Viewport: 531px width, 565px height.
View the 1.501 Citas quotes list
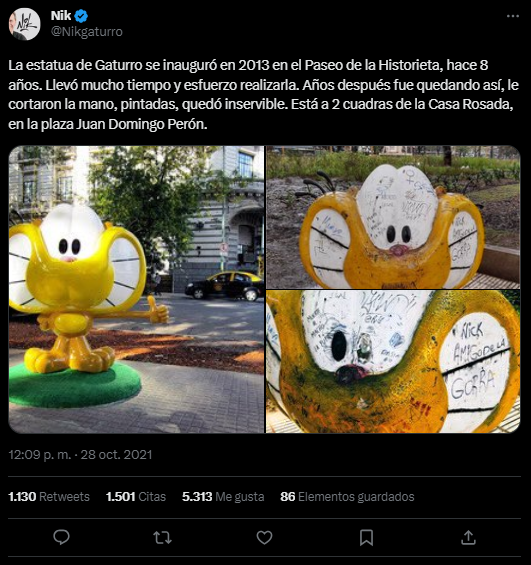tap(136, 497)
